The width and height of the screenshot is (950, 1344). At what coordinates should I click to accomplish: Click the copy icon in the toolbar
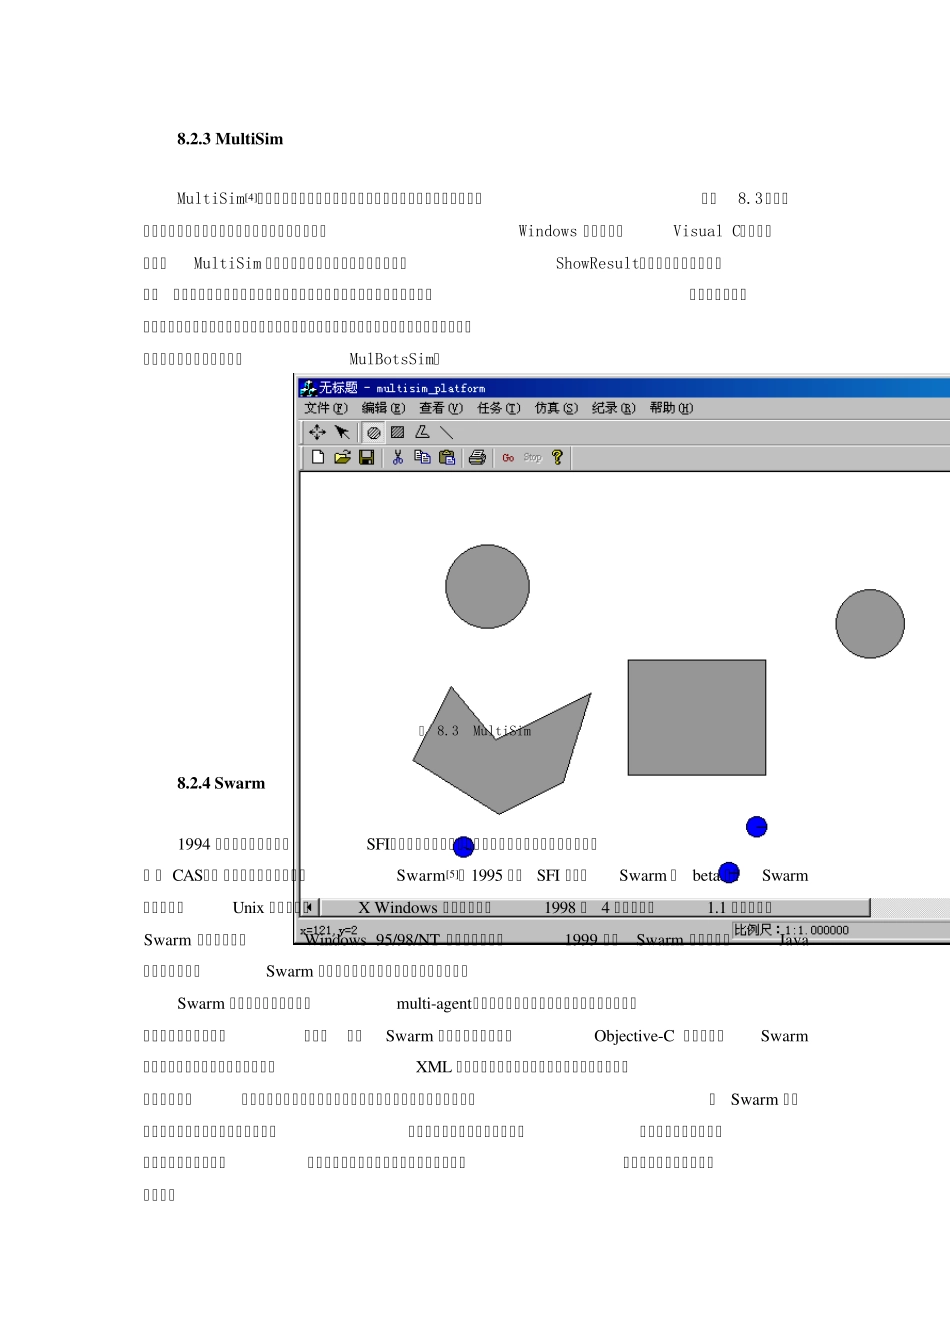(x=422, y=457)
